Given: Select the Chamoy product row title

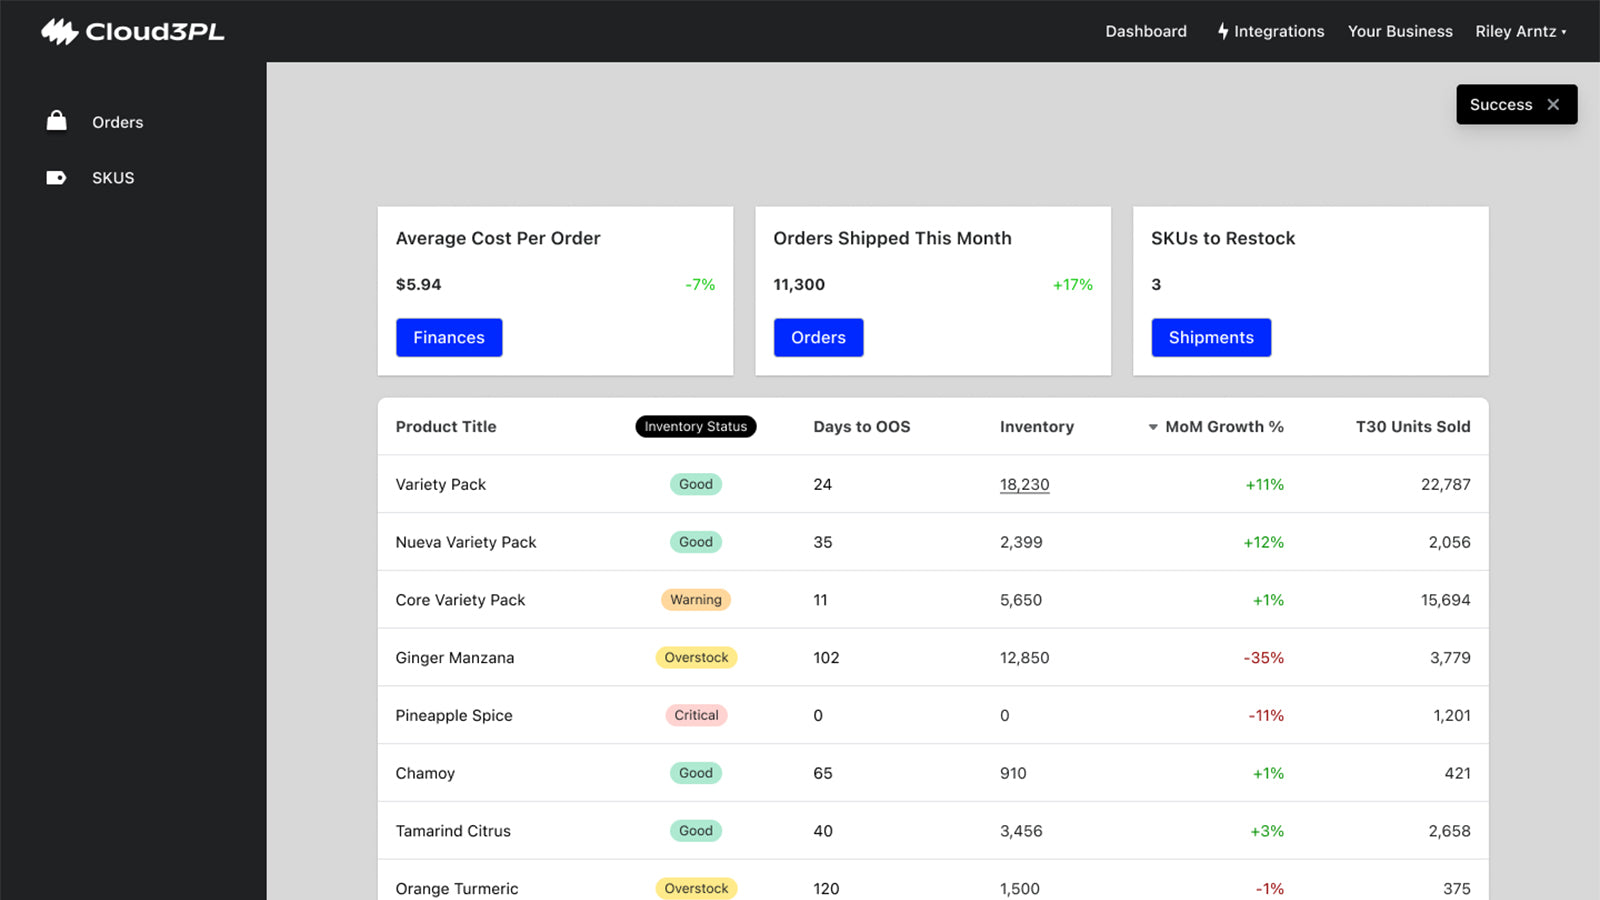Looking at the screenshot, I should pos(425,774).
